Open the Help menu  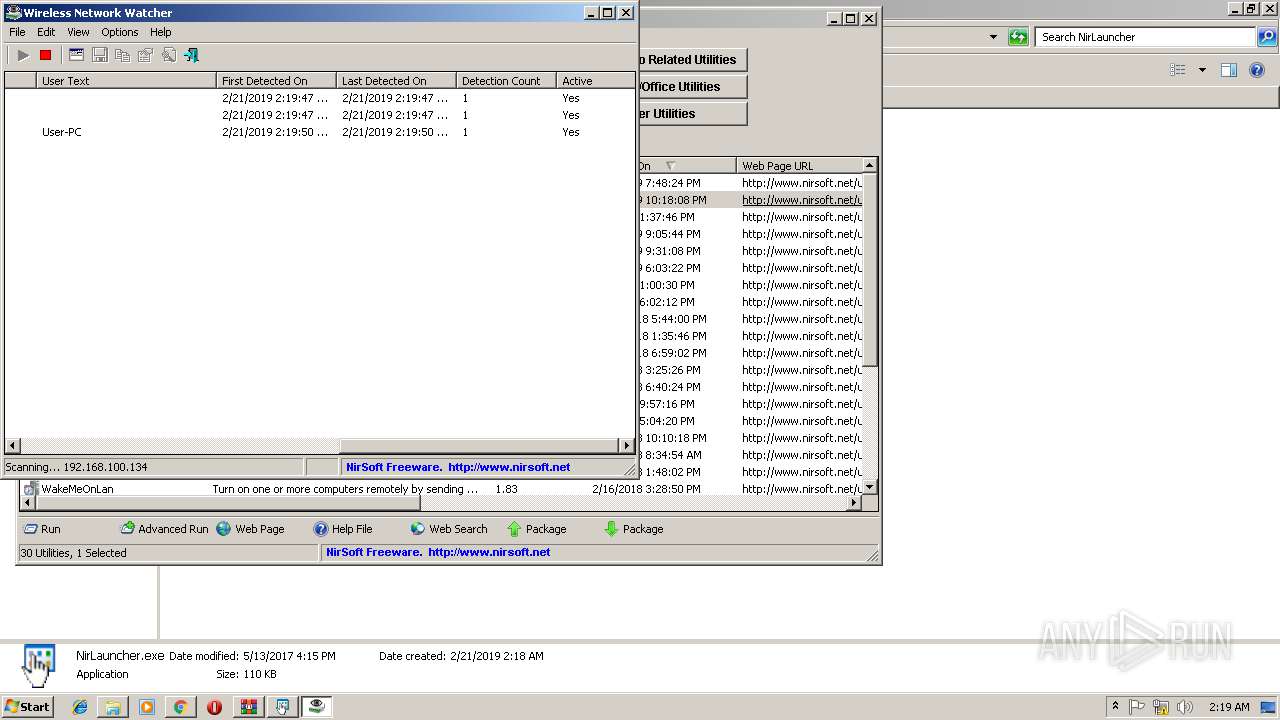coord(161,32)
